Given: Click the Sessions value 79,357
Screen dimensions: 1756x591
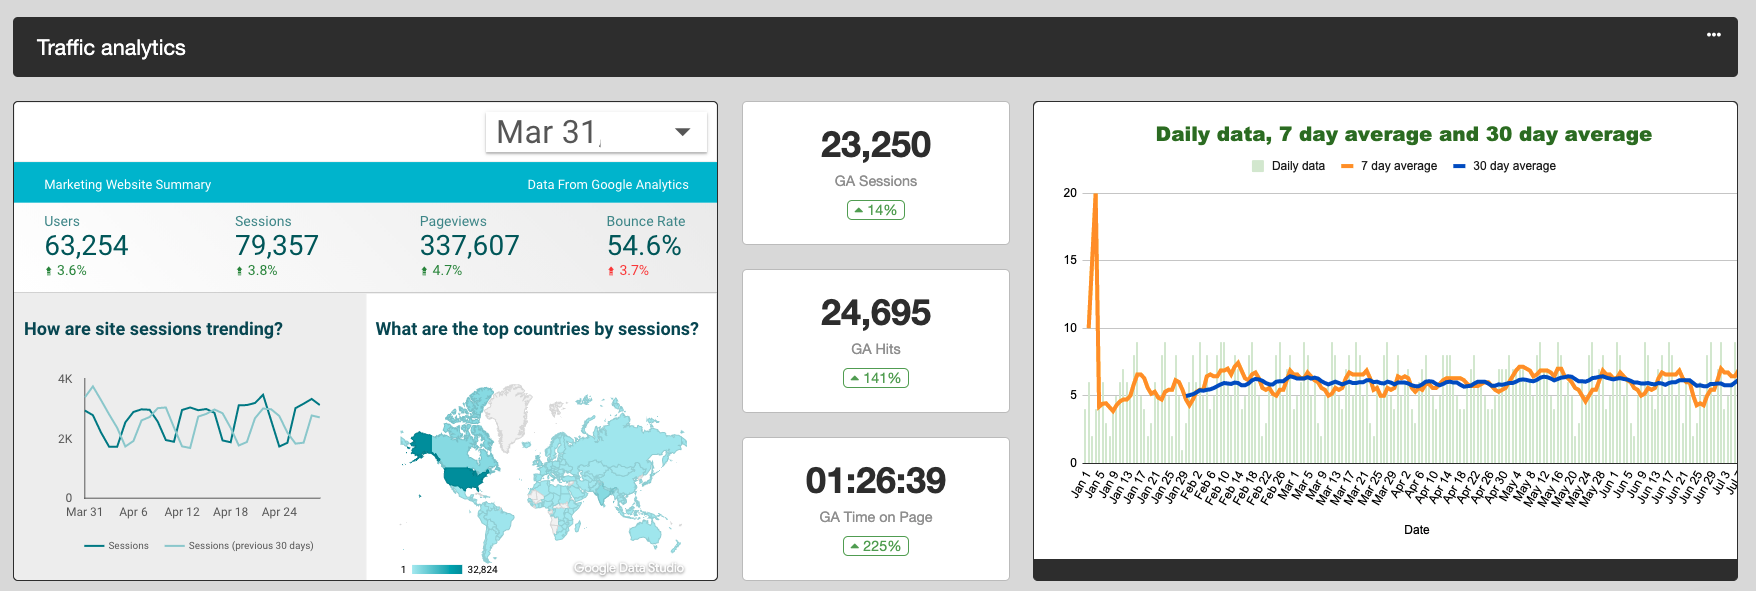Looking at the screenshot, I should pyautogui.click(x=277, y=246).
